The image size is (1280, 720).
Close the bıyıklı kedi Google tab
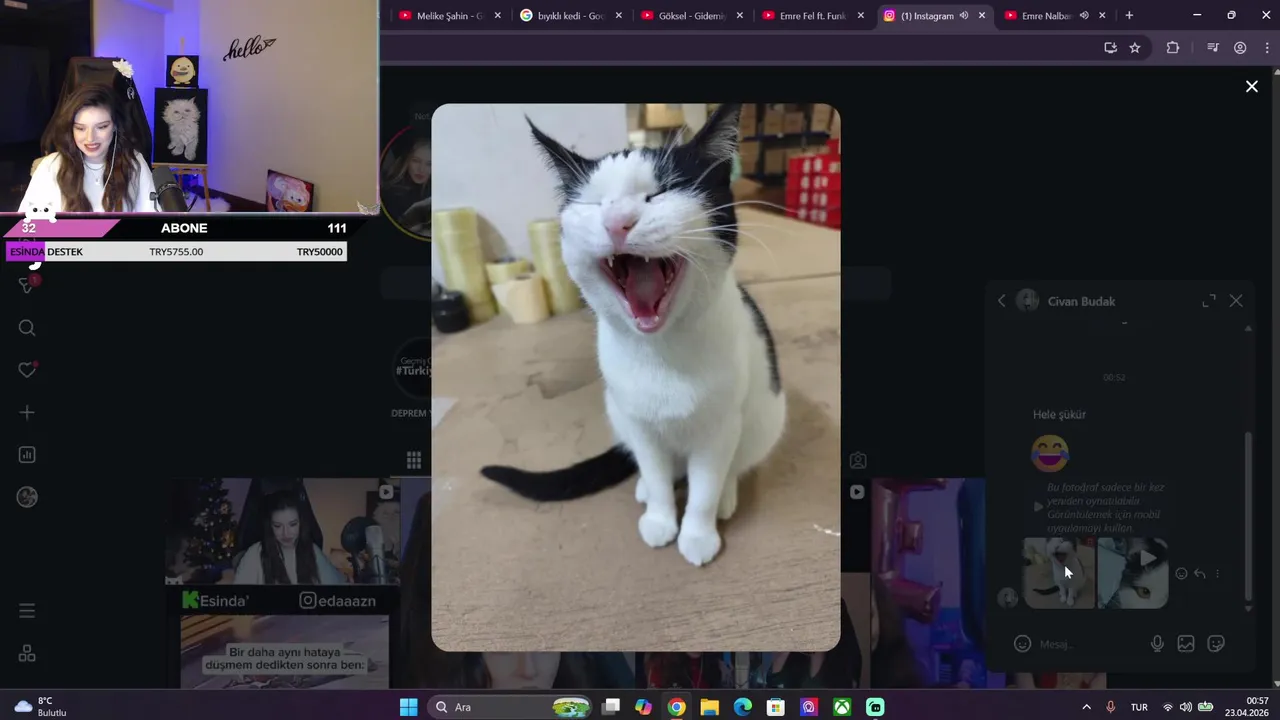(618, 15)
